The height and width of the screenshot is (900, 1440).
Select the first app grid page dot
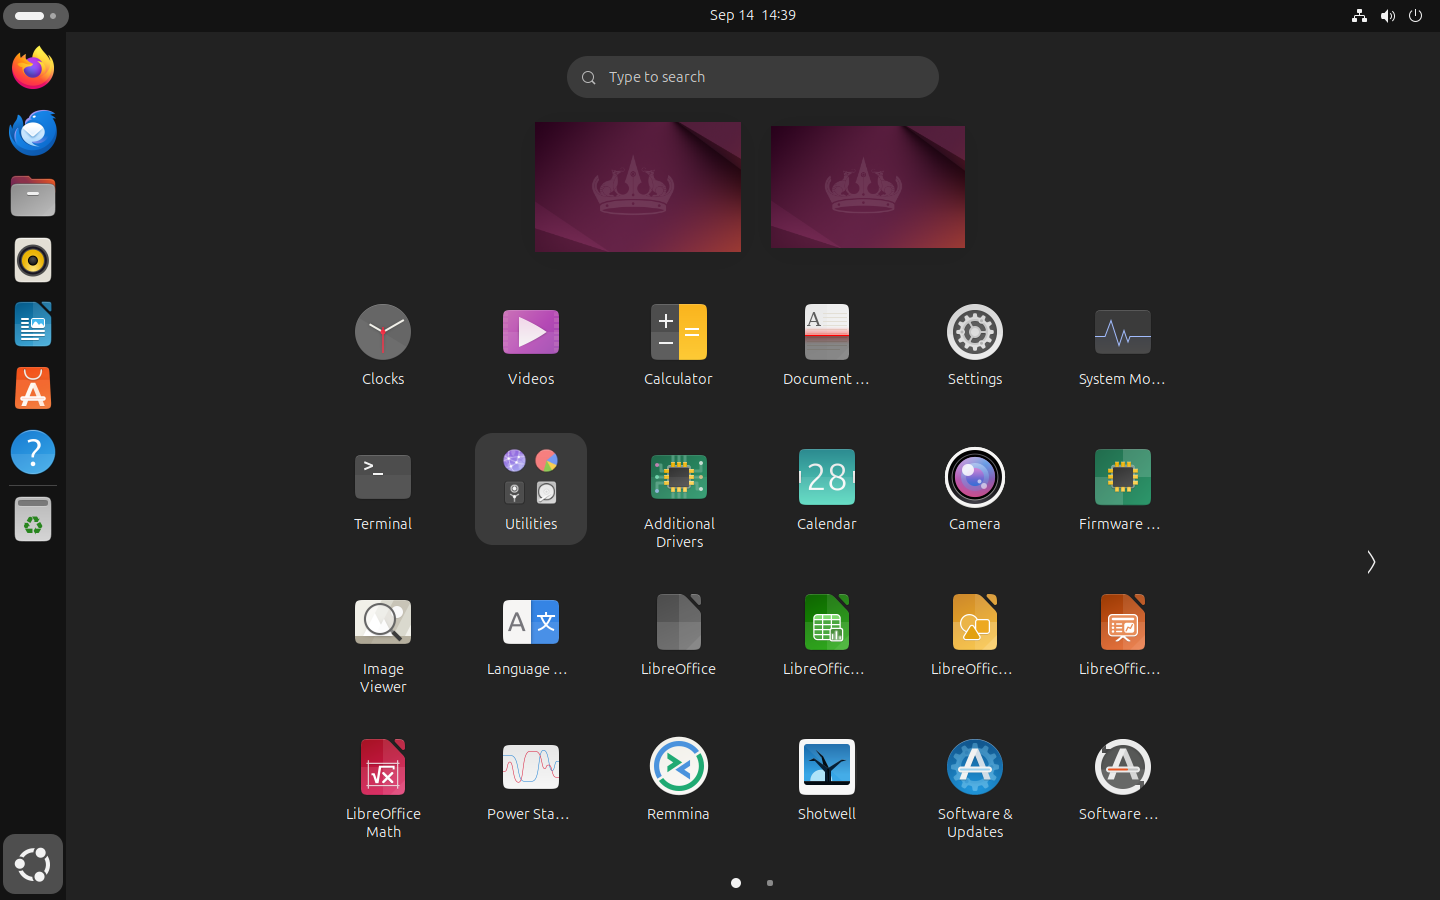click(x=736, y=883)
